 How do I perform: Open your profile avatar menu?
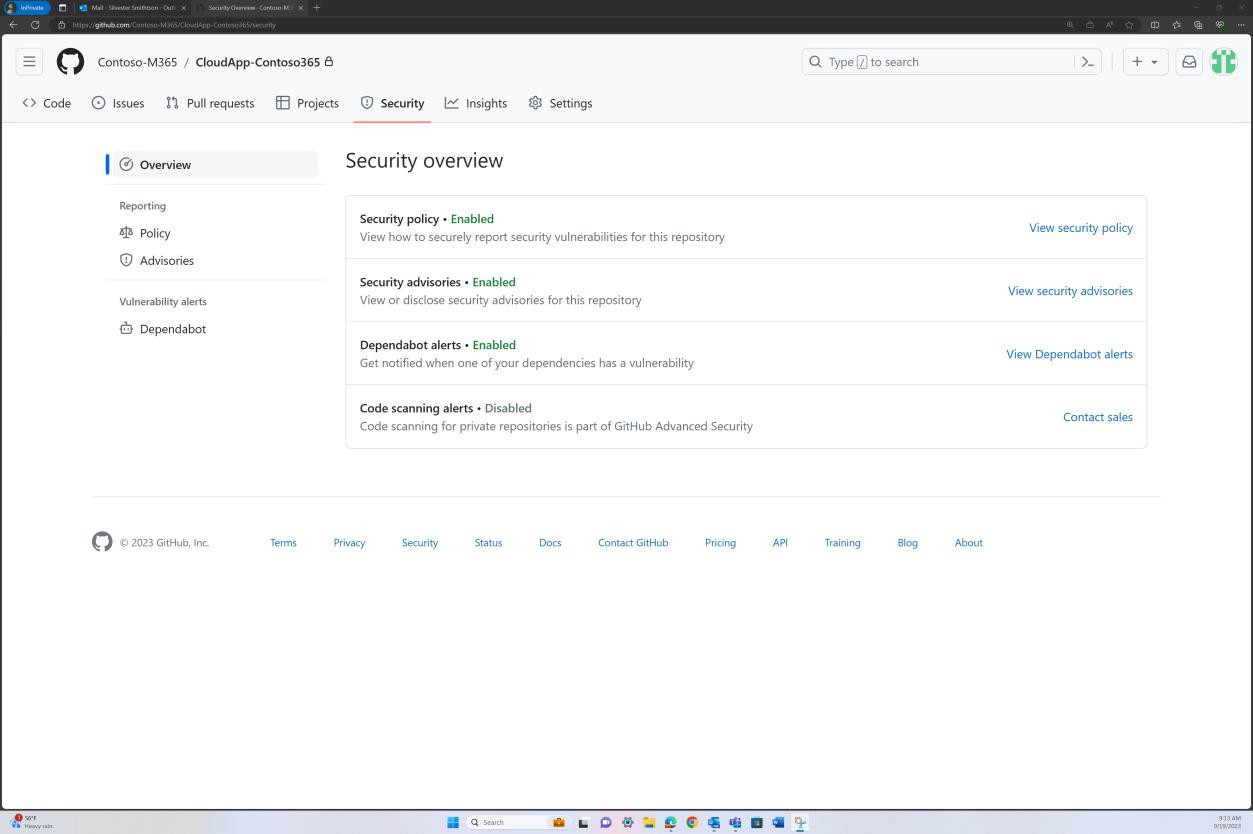point(1223,61)
